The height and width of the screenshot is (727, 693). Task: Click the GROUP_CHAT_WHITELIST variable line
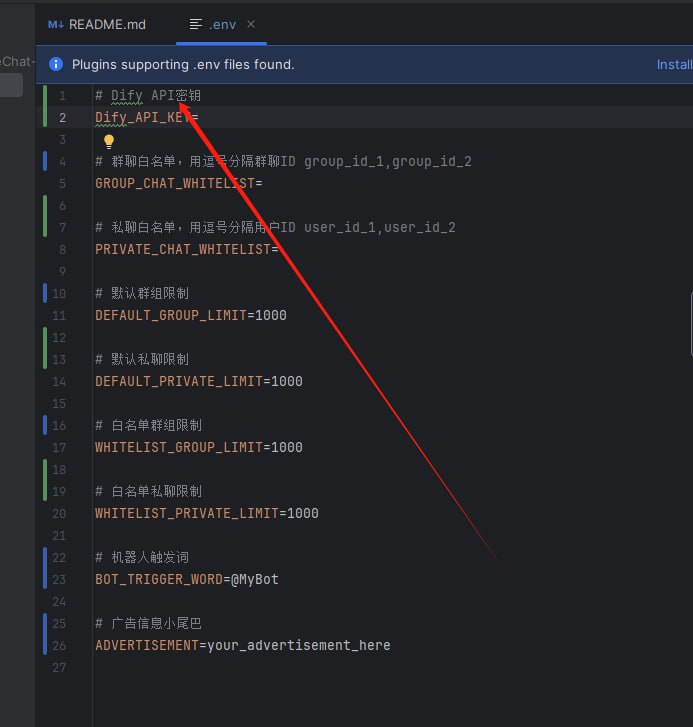click(178, 183)
